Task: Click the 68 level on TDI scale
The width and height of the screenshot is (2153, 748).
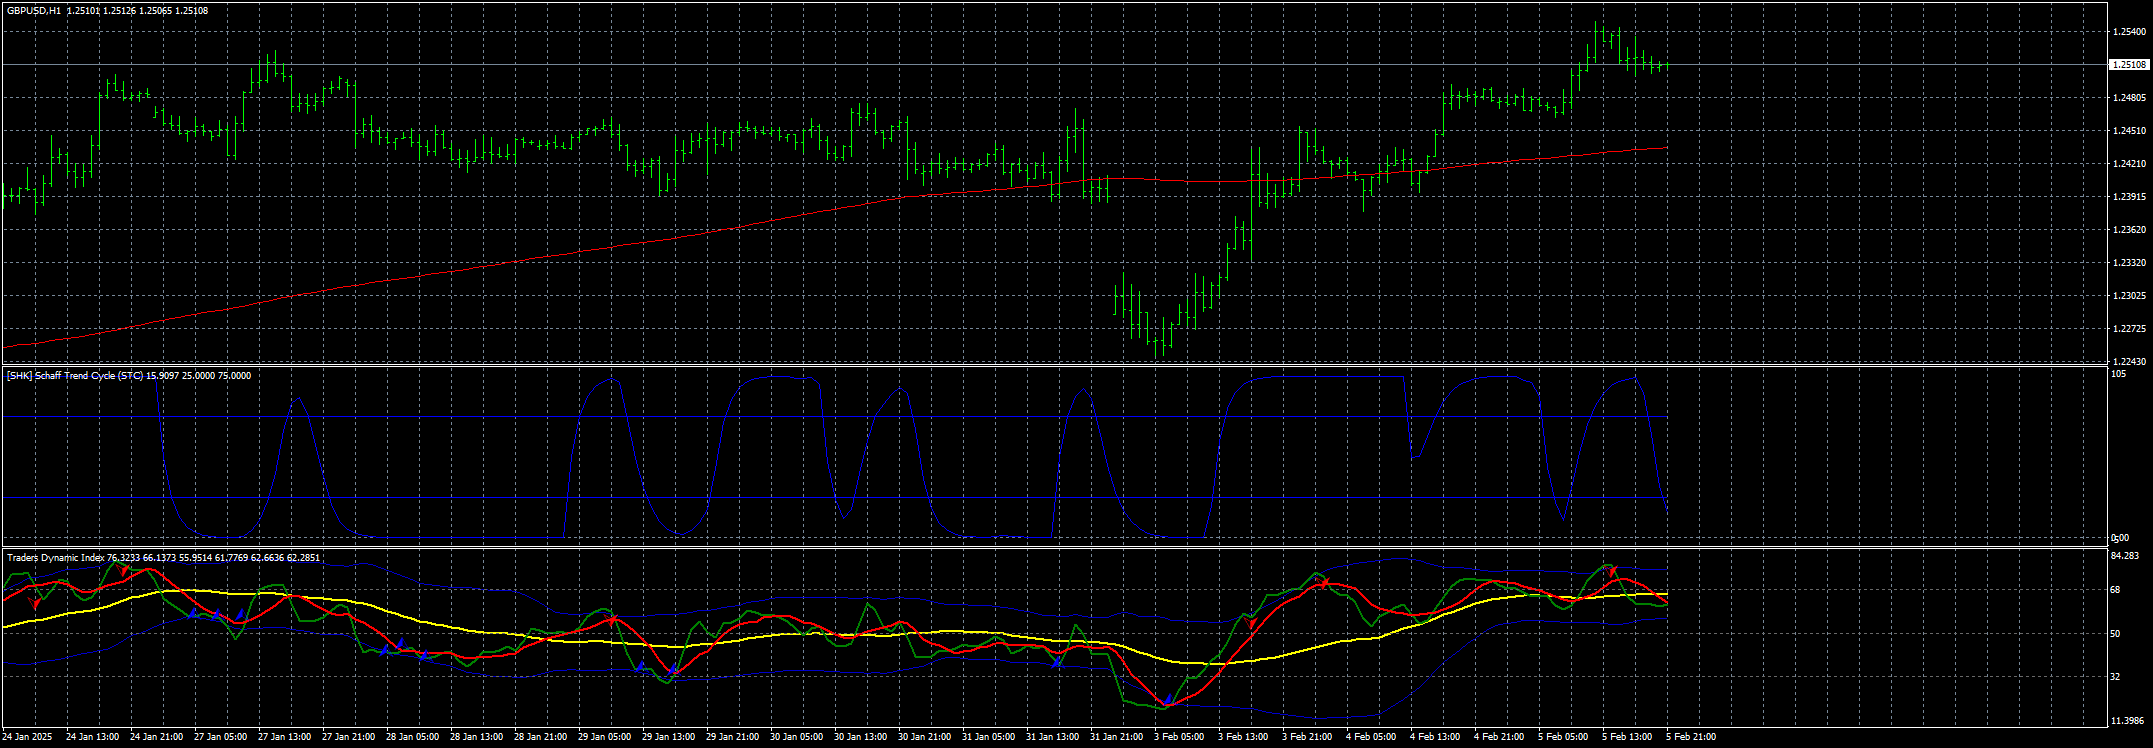Action: tap(2115, 590)
